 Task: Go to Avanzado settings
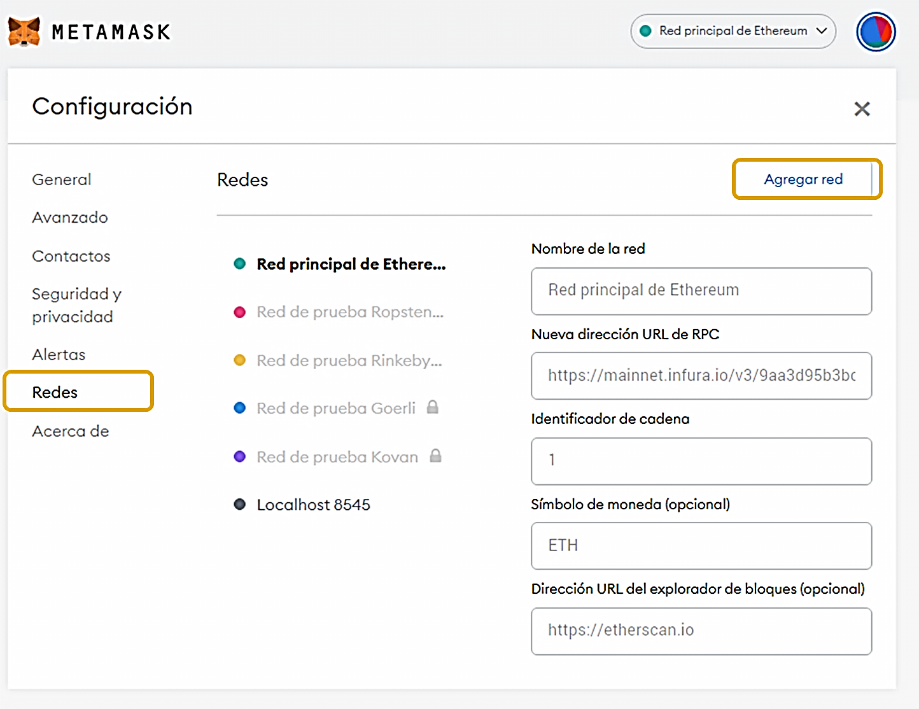click(70, 217)
